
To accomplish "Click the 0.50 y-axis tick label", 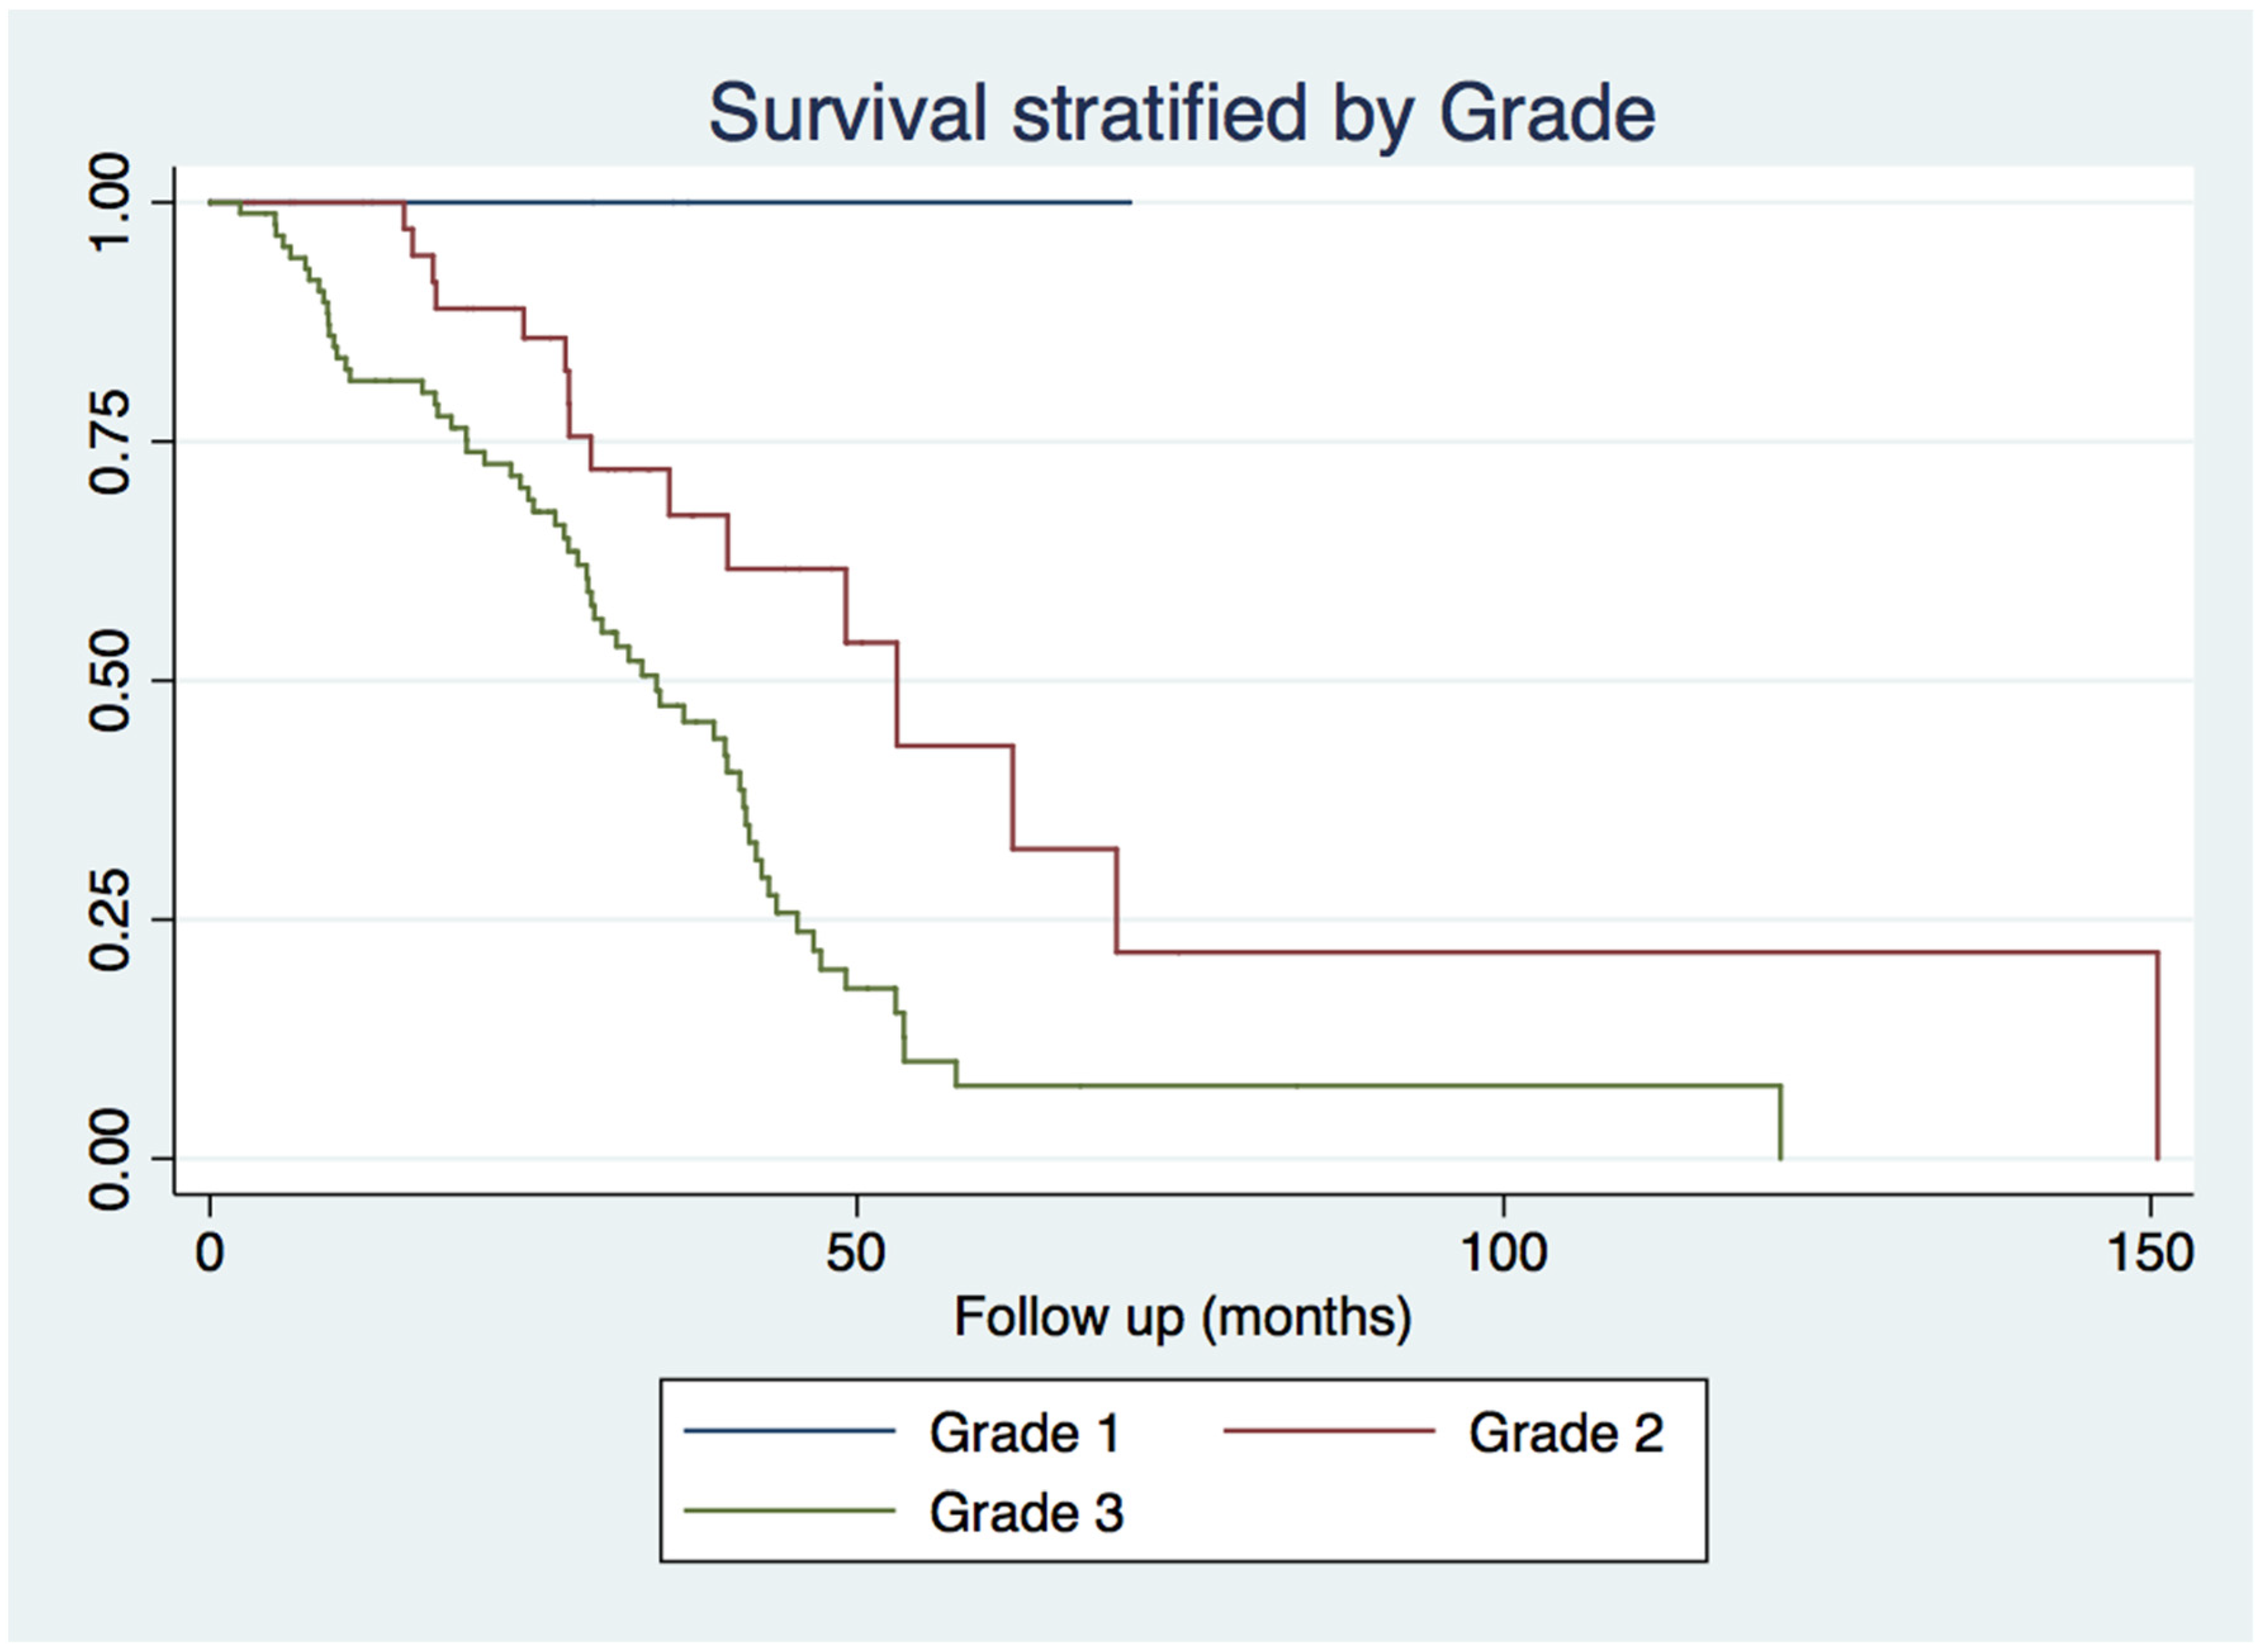I will point(110,680).
